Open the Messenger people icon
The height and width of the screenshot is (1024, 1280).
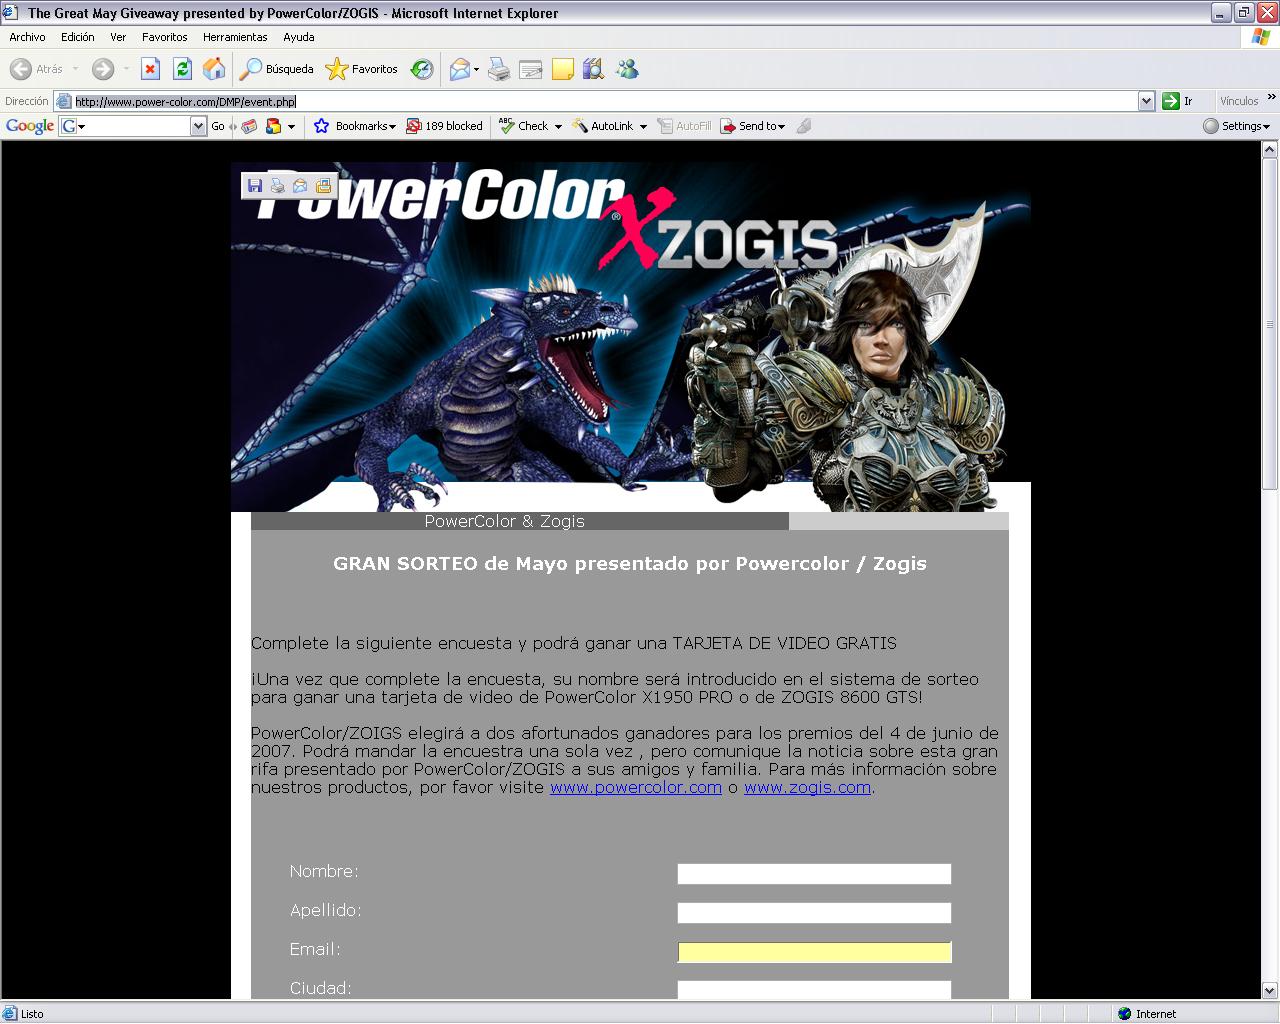tap(627, 69)
